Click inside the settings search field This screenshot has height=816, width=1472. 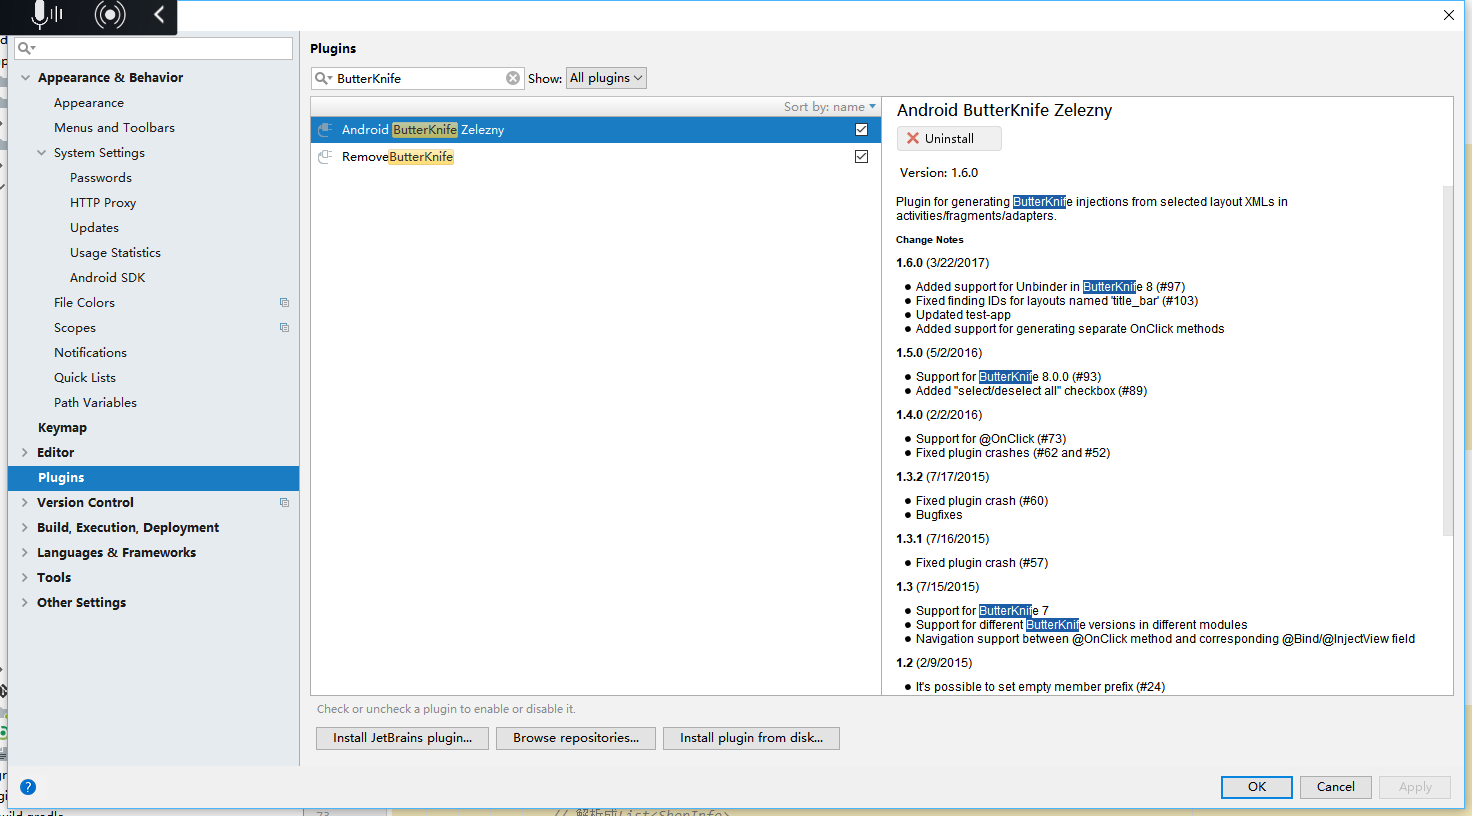[x=154, y=48]
